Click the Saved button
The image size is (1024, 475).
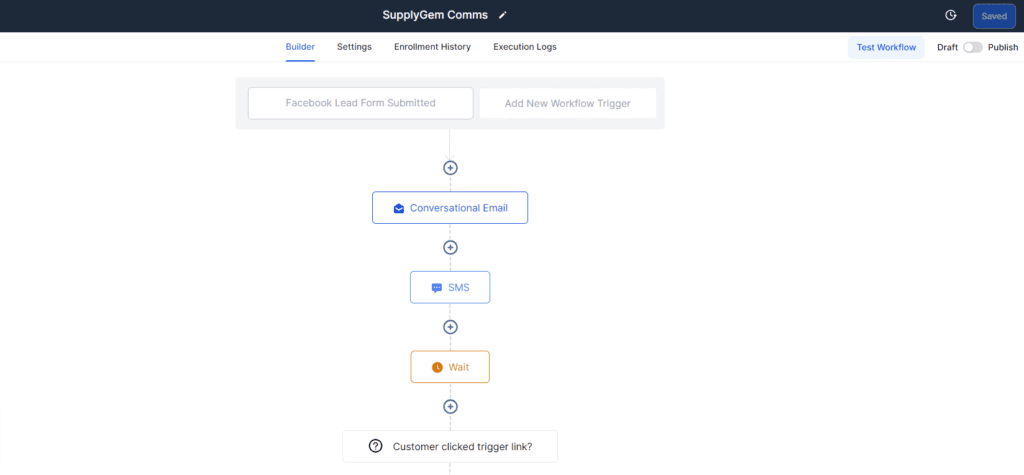coord(994,16)
